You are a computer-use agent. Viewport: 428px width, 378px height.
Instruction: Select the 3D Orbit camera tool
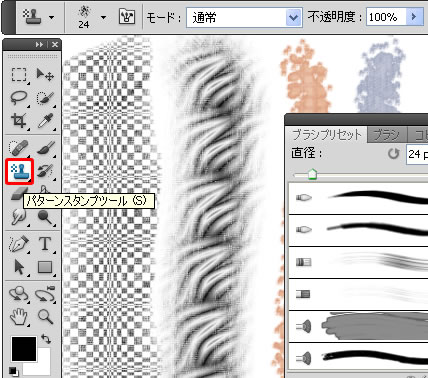45,294
